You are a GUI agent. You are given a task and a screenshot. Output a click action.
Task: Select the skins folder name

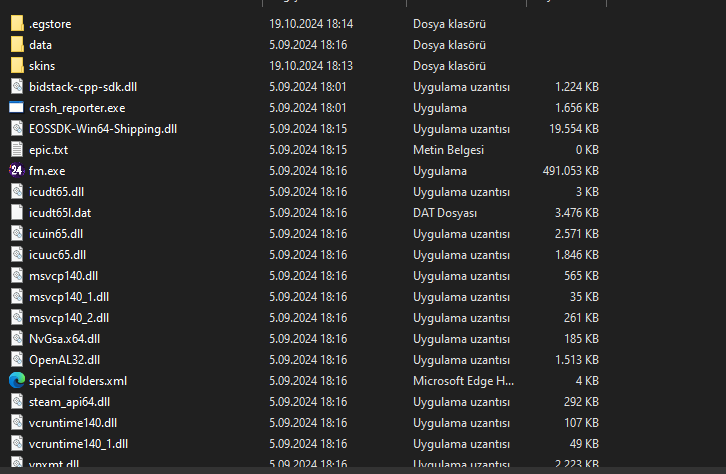point(42,66)
